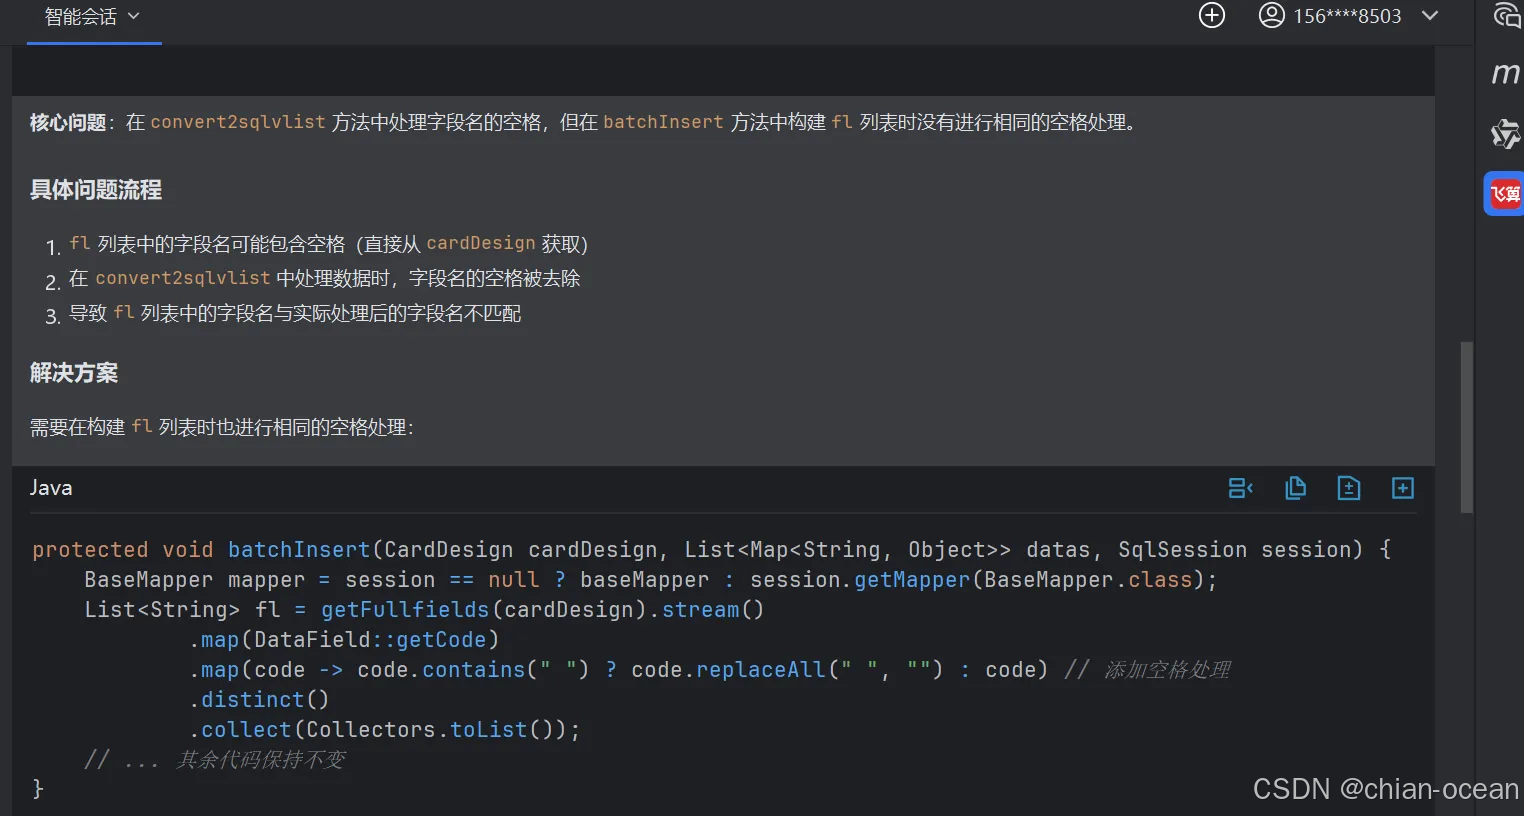Click list item 3 text 导致 fl 列表
This screenshot has width=1524, height=816.
point(295,314)
